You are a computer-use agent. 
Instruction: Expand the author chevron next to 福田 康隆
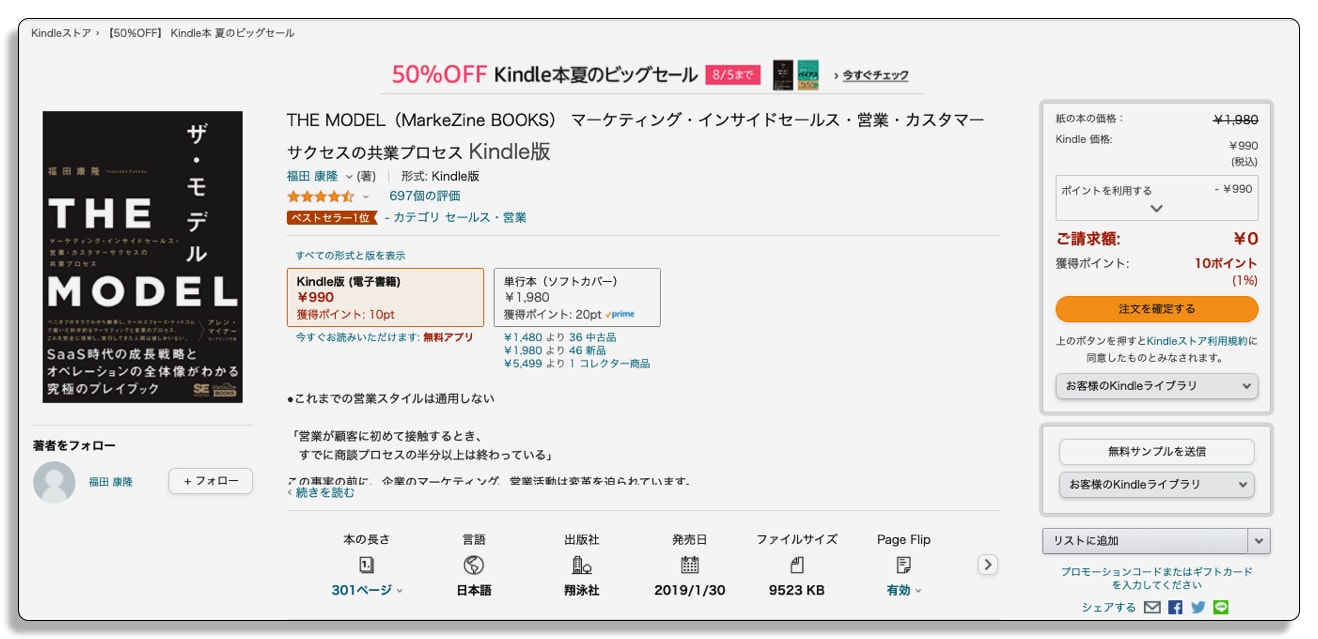pos(349,176)
